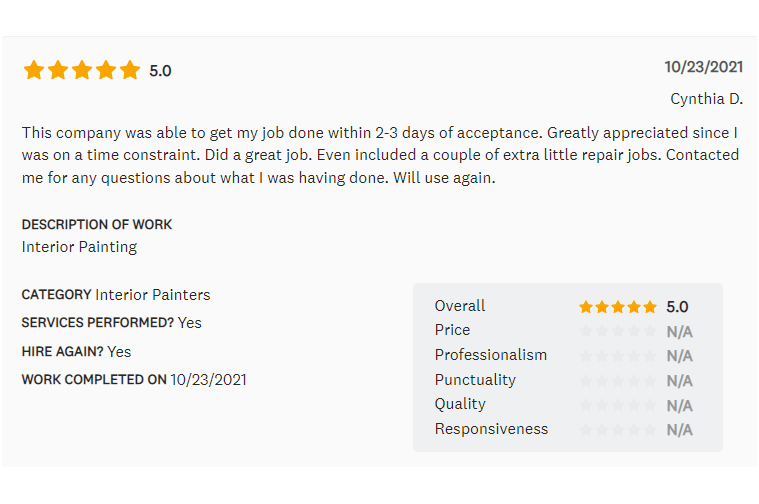
Task: Click the Overall 5.0 score value
Action: pyautogui.click(x=677, y=307)
